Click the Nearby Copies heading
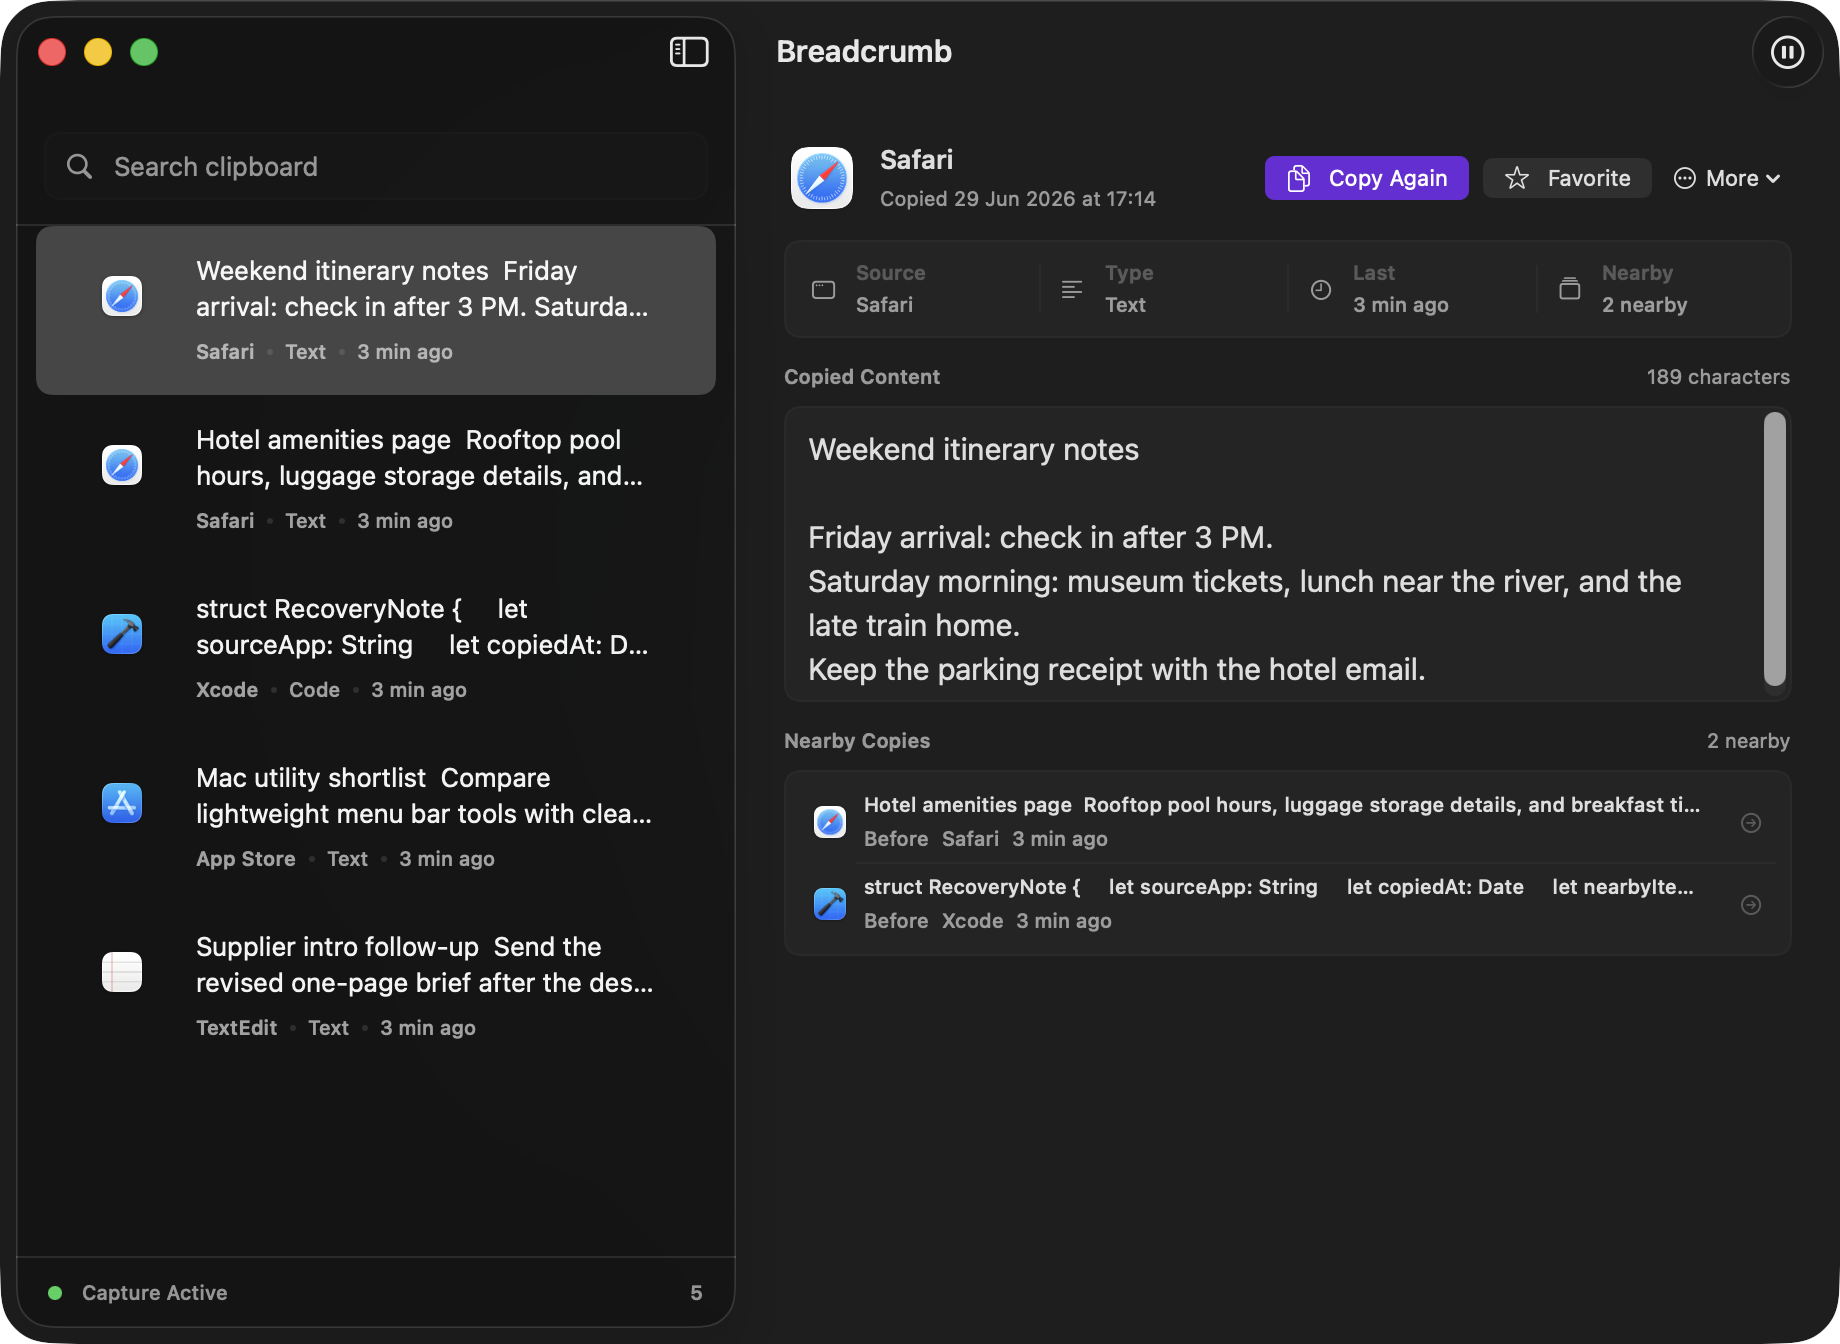 click(857, 741)
